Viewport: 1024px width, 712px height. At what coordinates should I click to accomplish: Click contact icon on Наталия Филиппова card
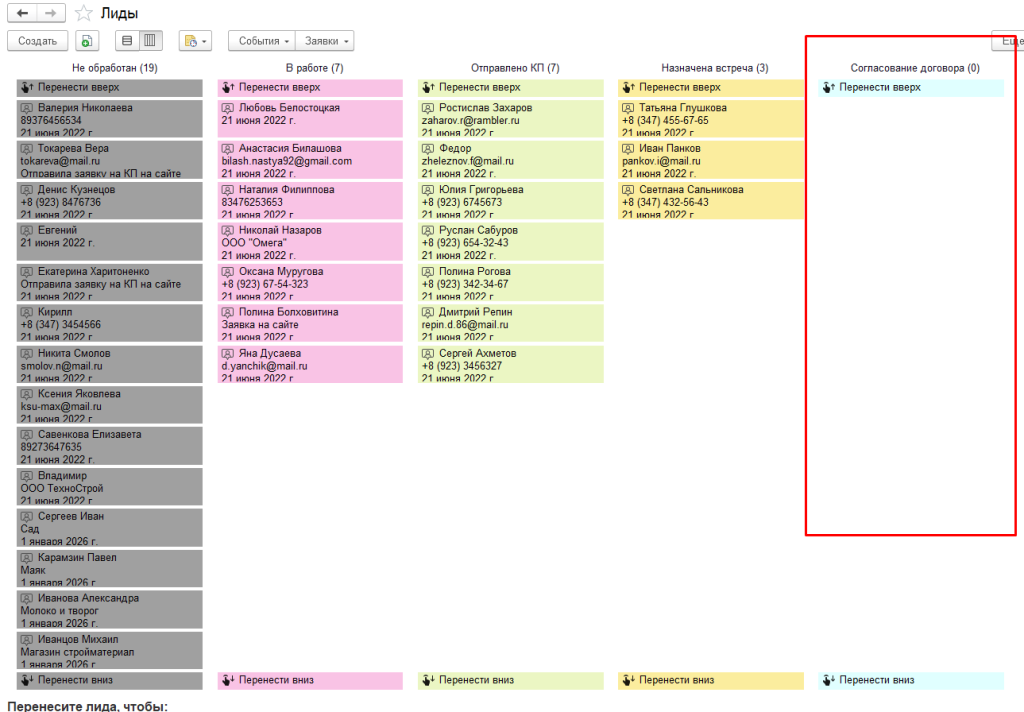[x=228, y=190]
